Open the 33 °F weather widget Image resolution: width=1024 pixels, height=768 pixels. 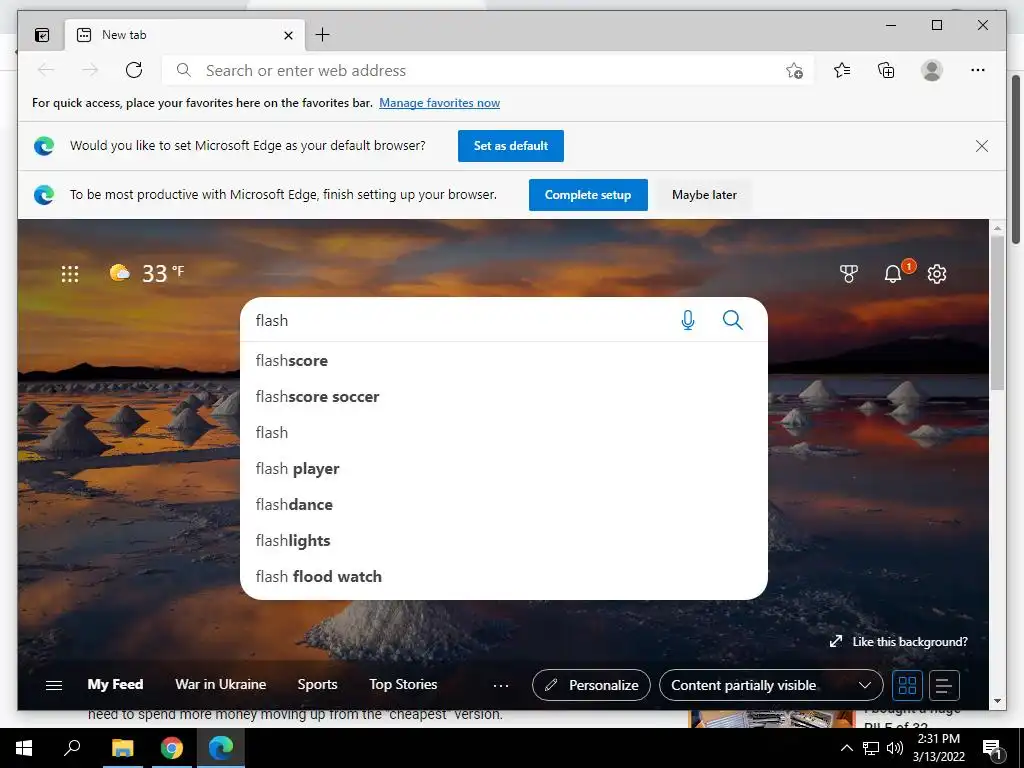coord(147,272)
